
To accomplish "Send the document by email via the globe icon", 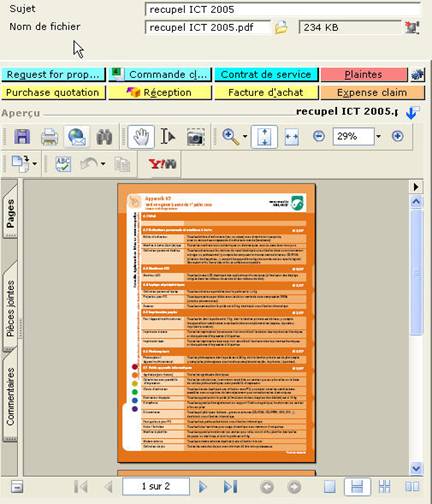I will [x=76, y=137].
